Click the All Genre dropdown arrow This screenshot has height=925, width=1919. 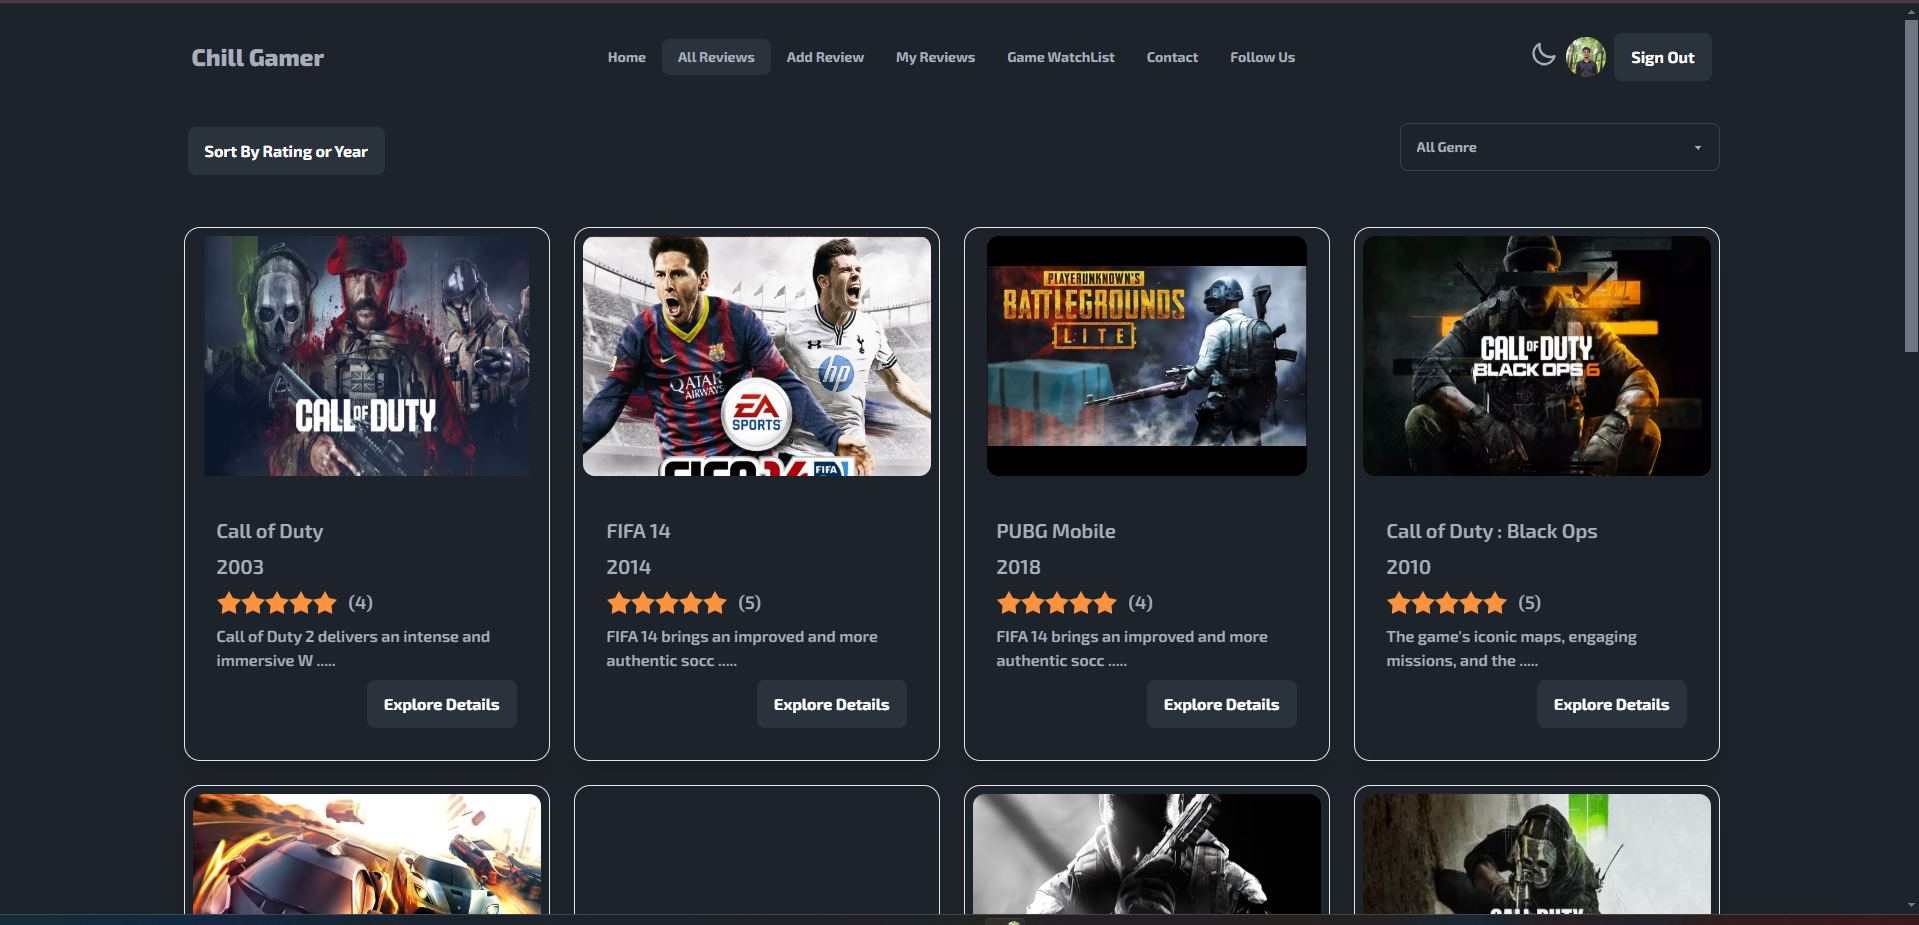point(1697,148)
